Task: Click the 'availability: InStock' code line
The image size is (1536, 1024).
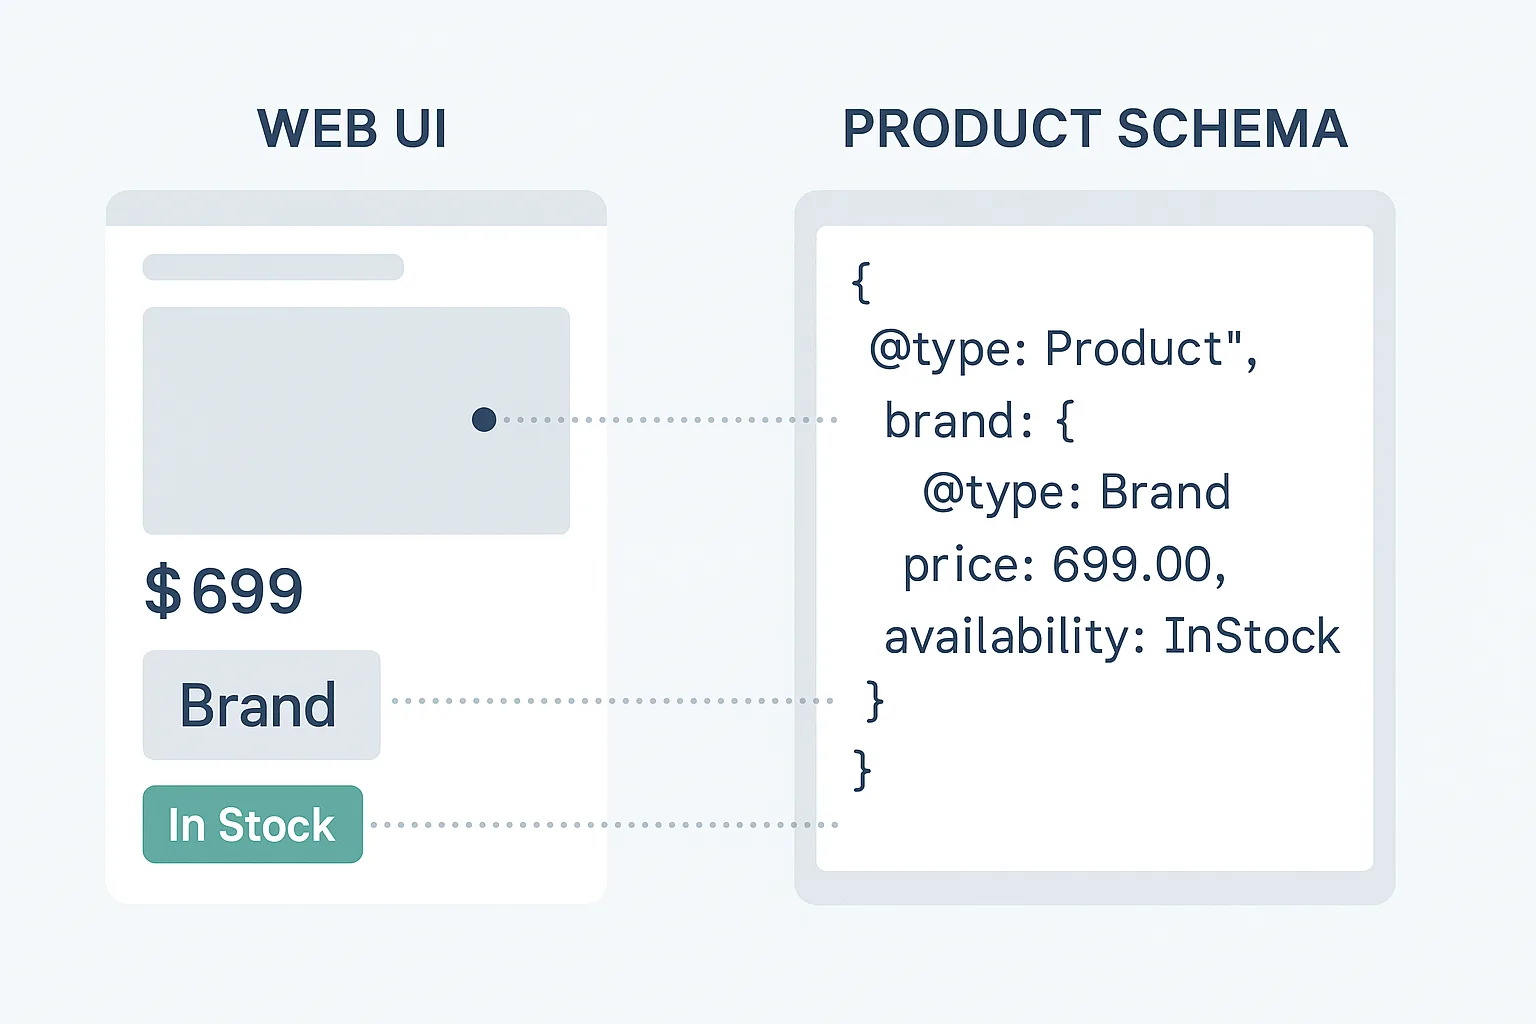Action: [1112, 637]
